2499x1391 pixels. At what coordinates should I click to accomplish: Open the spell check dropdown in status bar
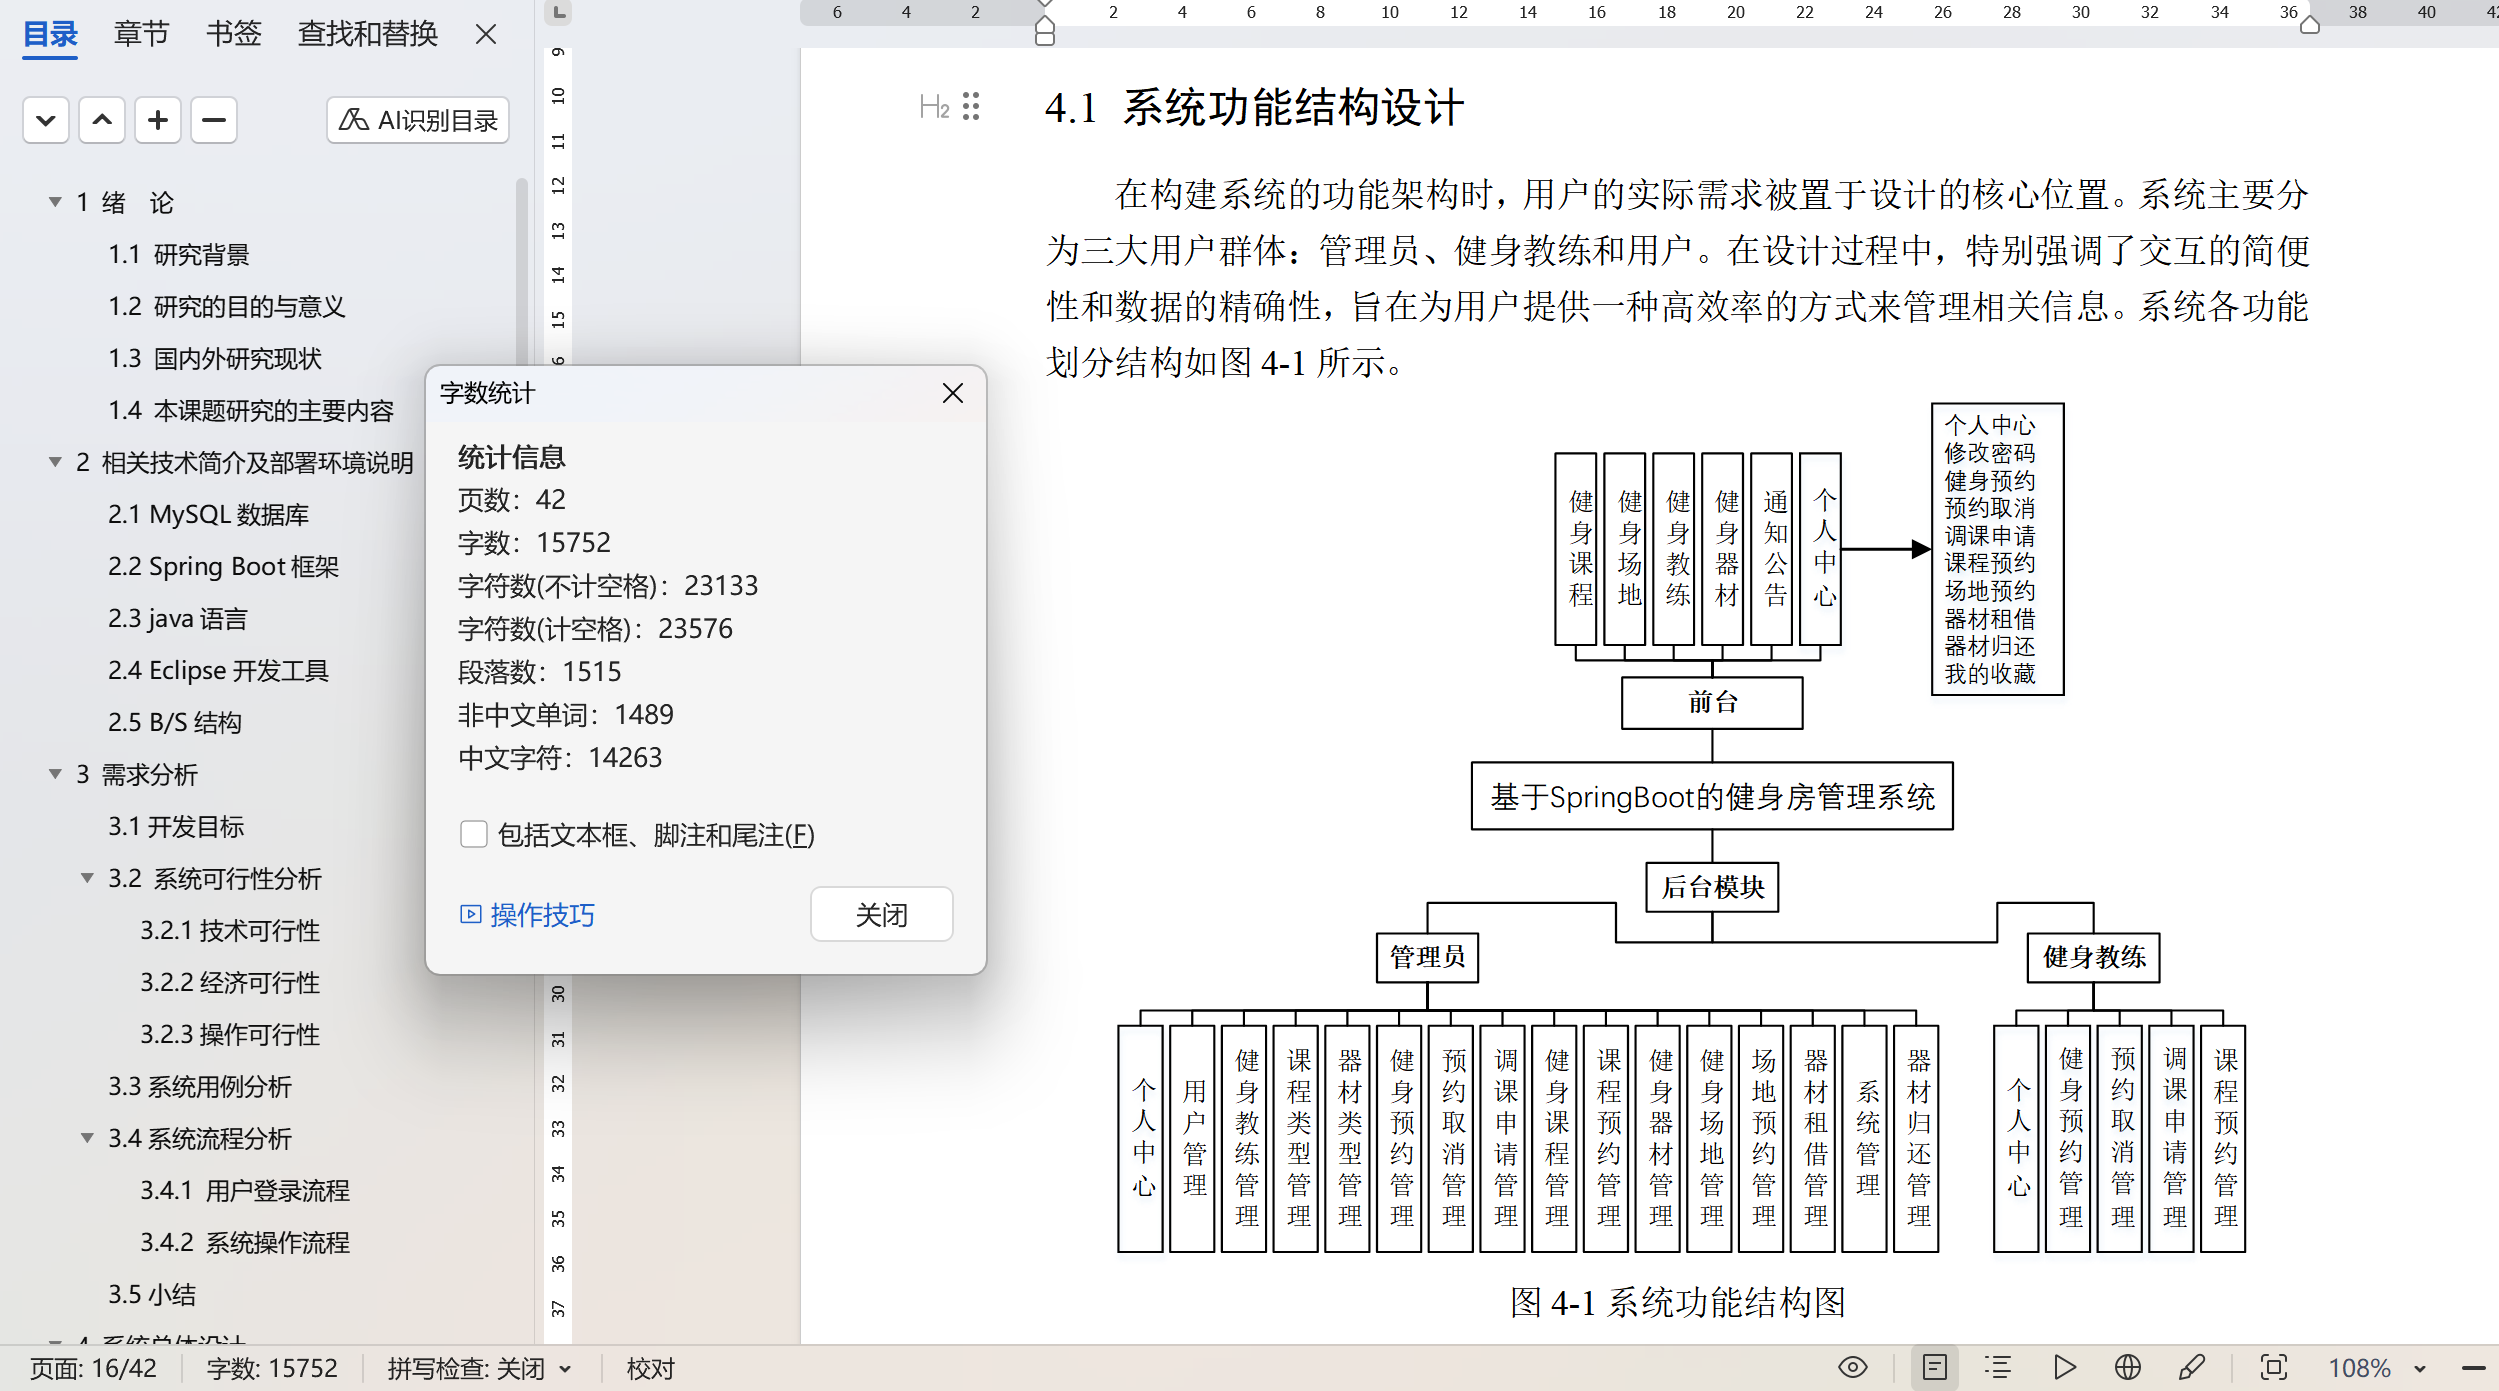566,1369
